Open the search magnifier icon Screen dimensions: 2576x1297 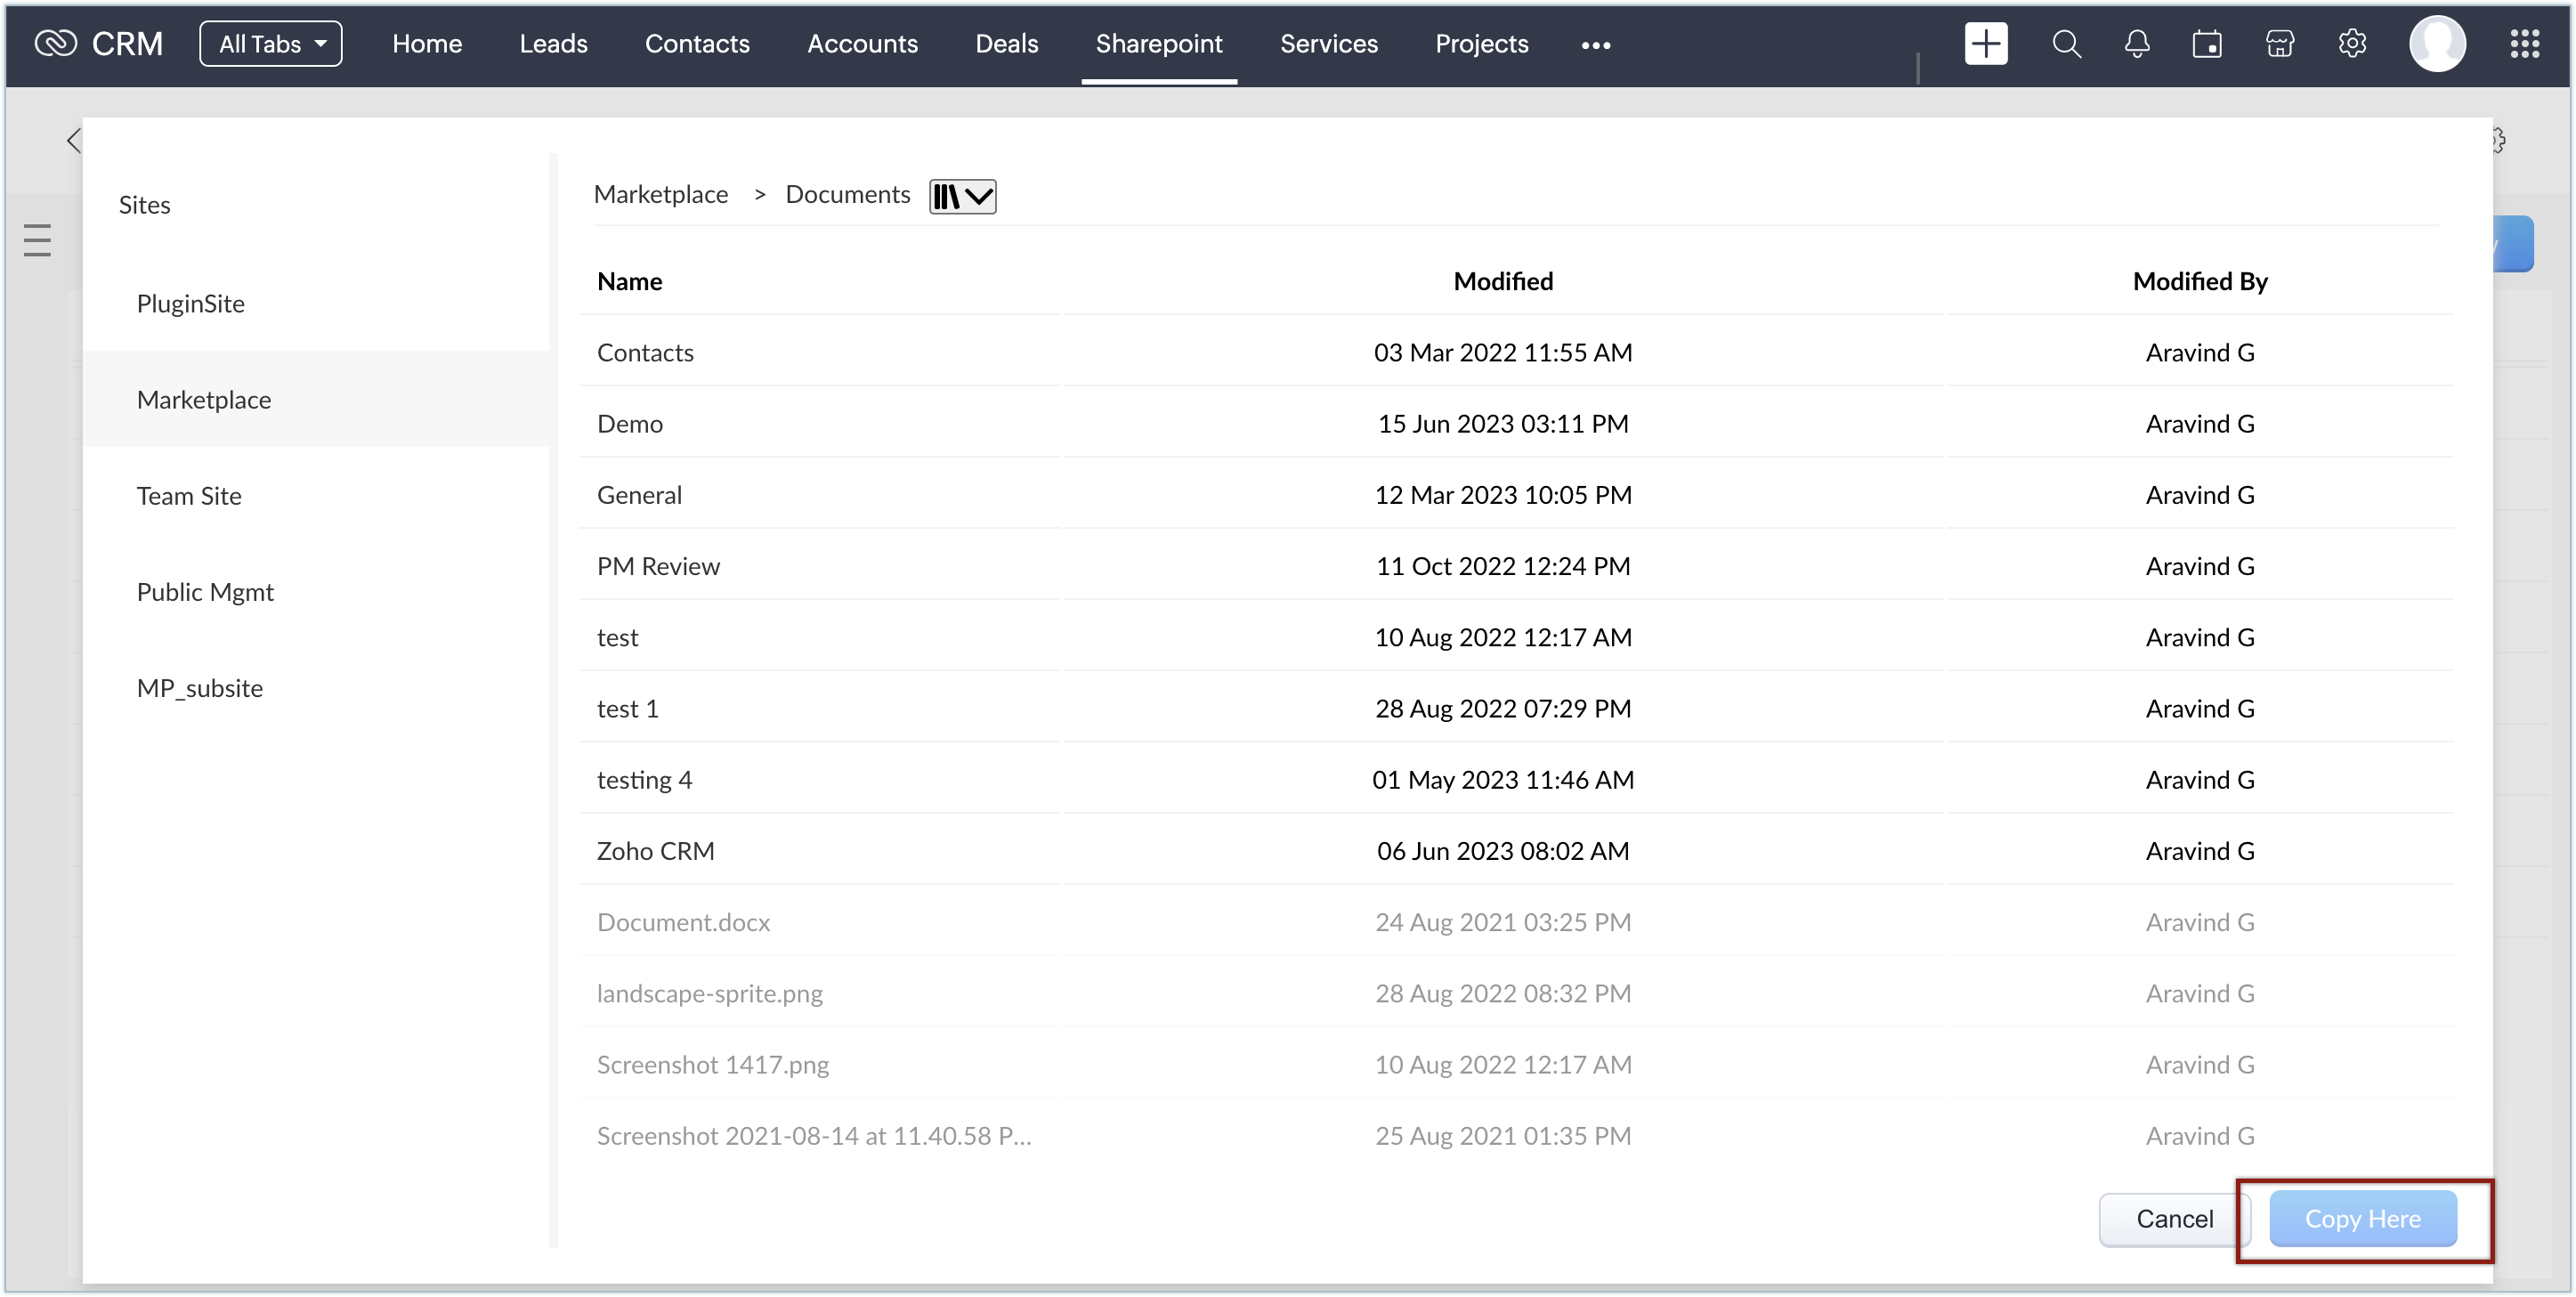point(2066,44)
